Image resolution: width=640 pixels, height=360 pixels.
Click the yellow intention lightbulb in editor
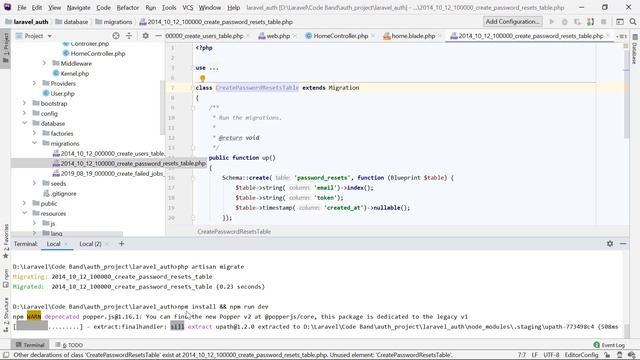pyautogui.click(x=202, y=78)
